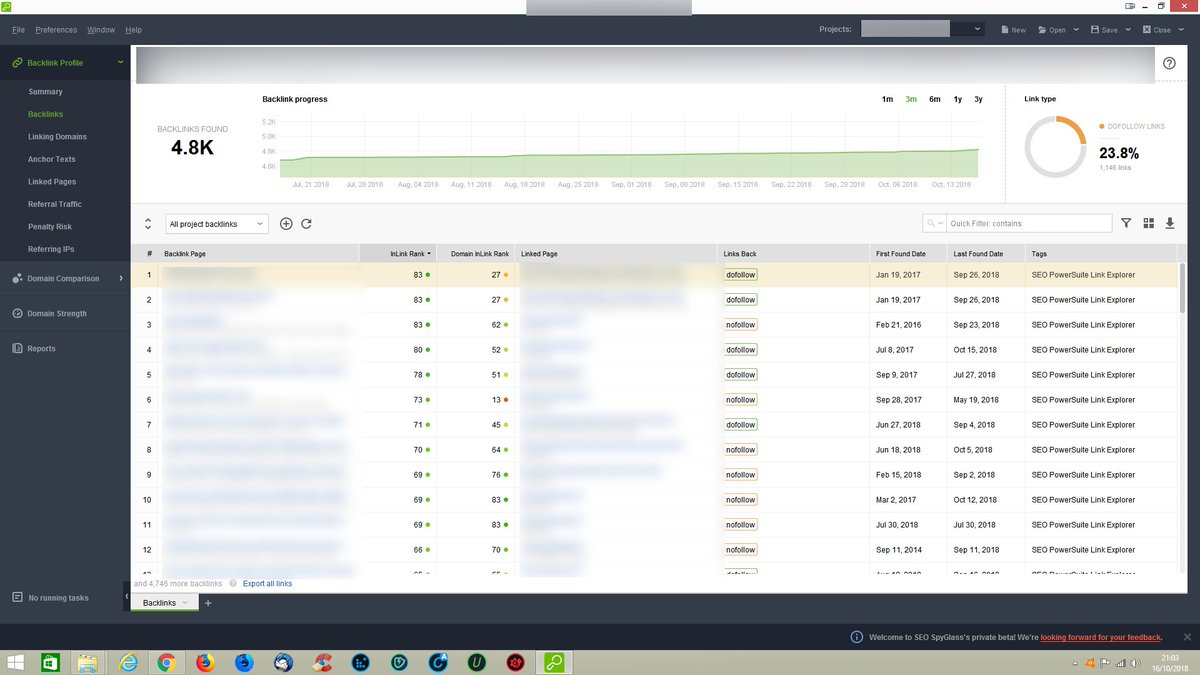This screenshot has height=675, width=1200.
Task: Dismiss the private beta welcome notification
Action: point(1186,637)
